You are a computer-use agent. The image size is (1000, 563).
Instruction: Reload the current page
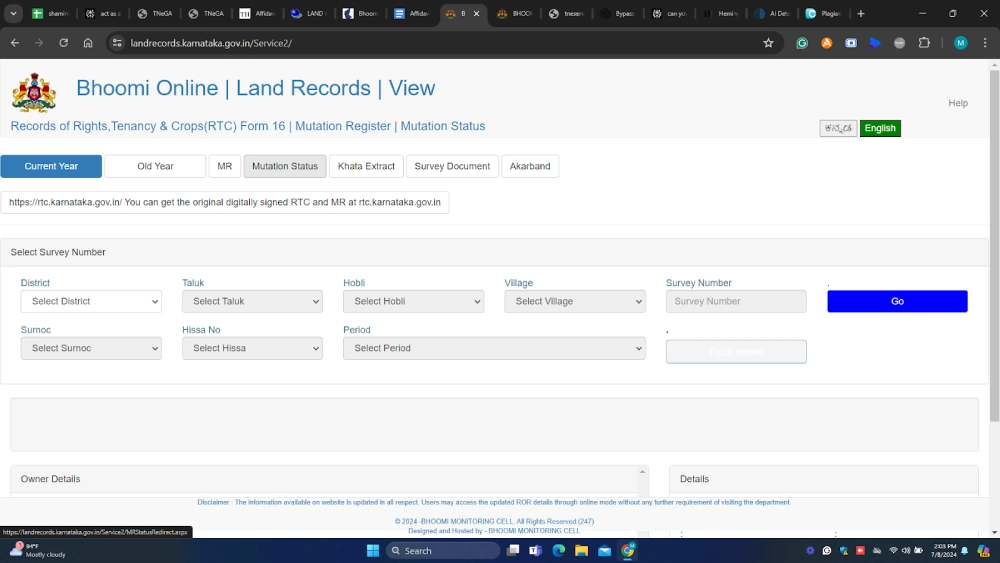pos(63,43)
